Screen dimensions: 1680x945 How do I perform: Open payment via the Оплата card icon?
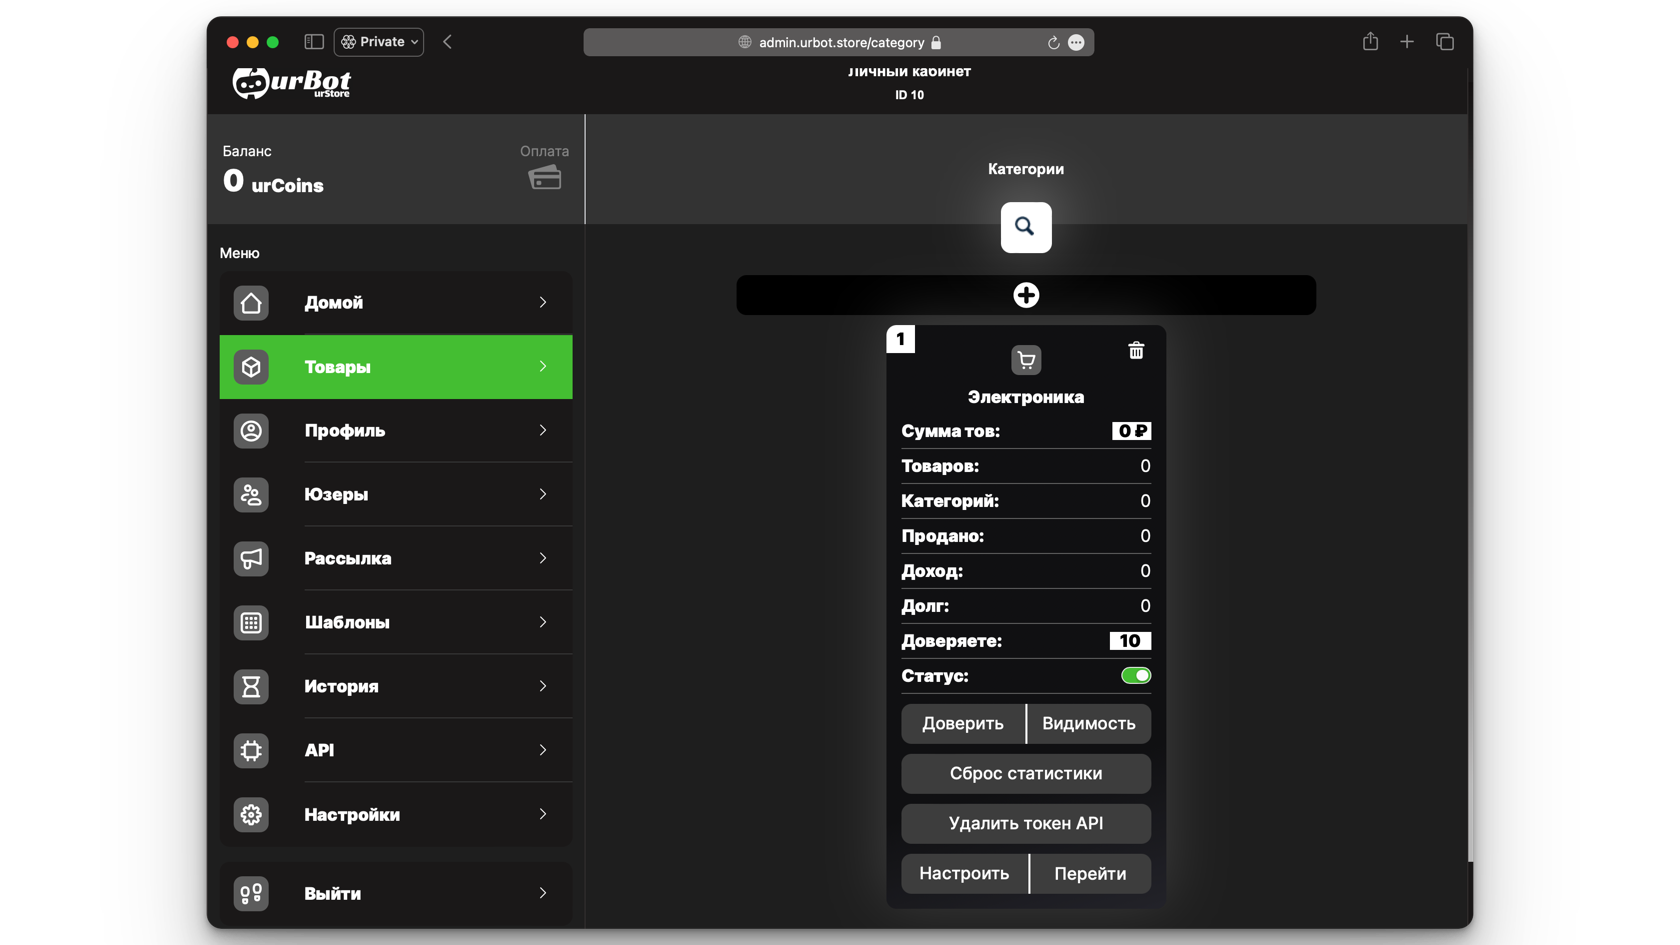click(545, 178)
